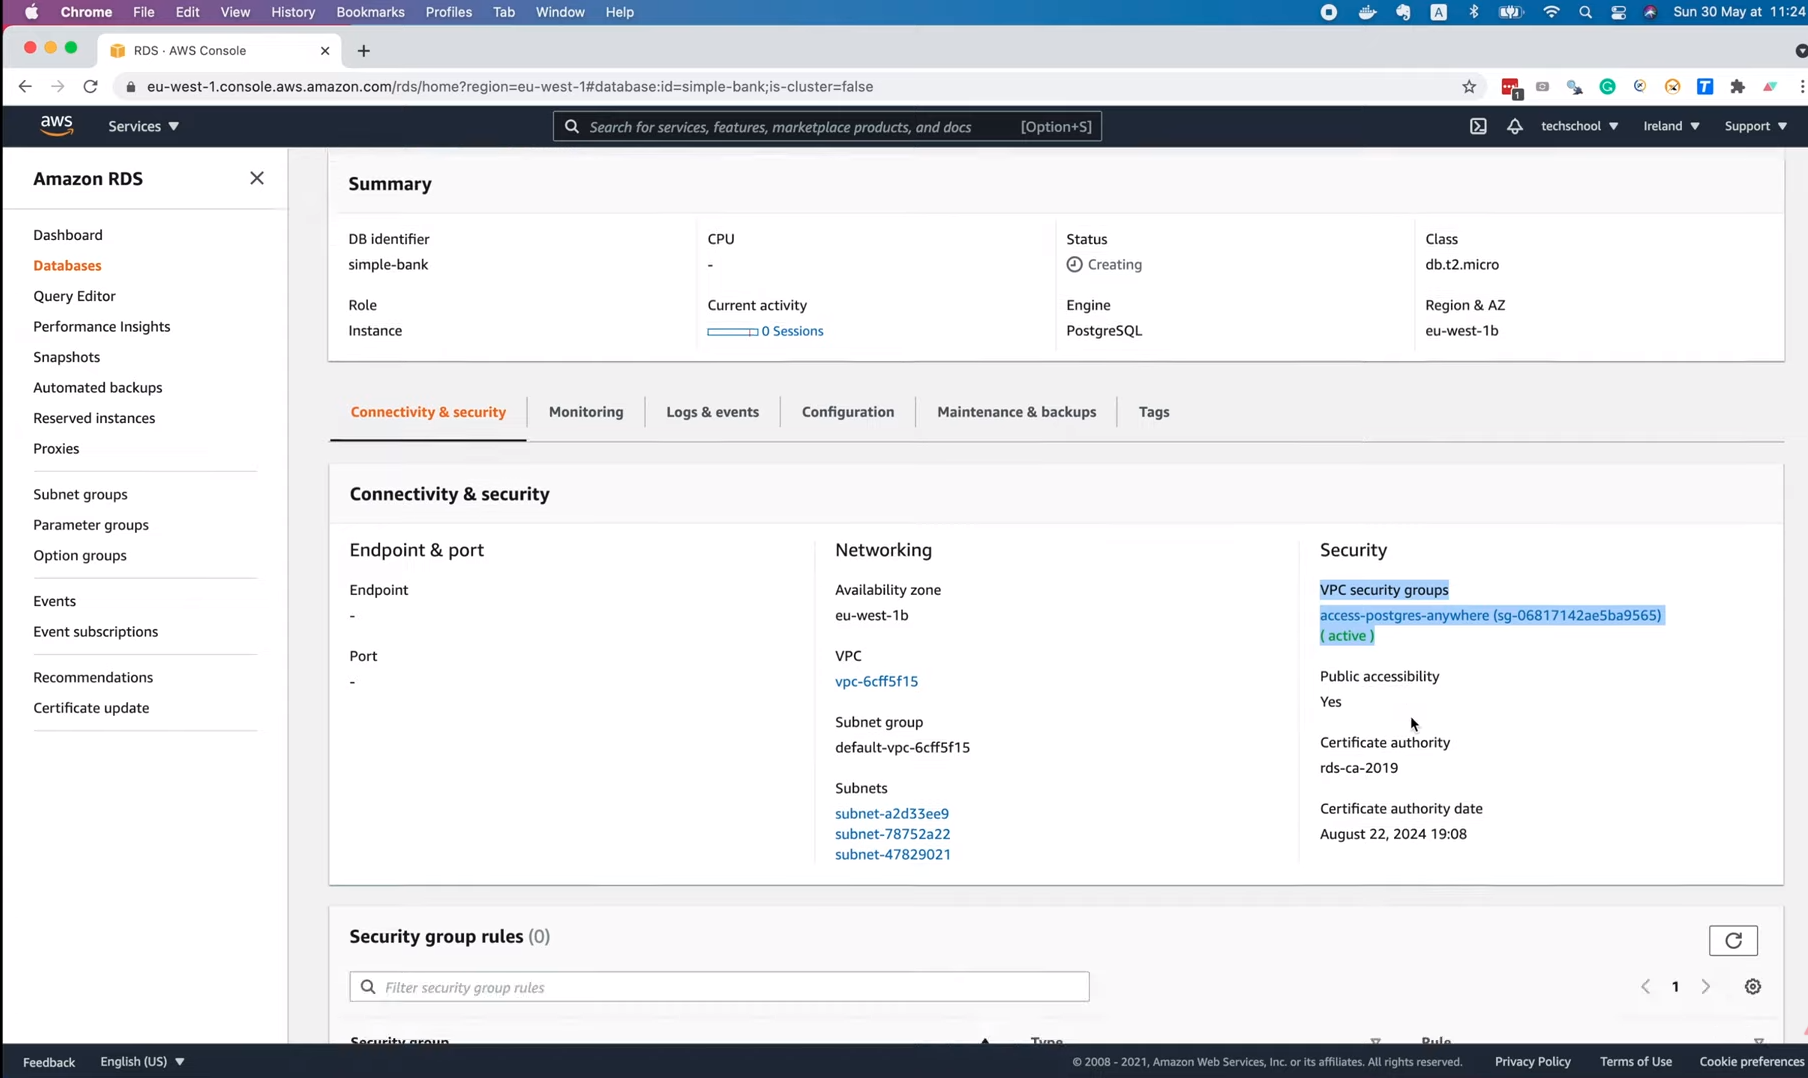1808x1078 pixels.
Task: Open the Tags tab
Action: pos(1154,412)
